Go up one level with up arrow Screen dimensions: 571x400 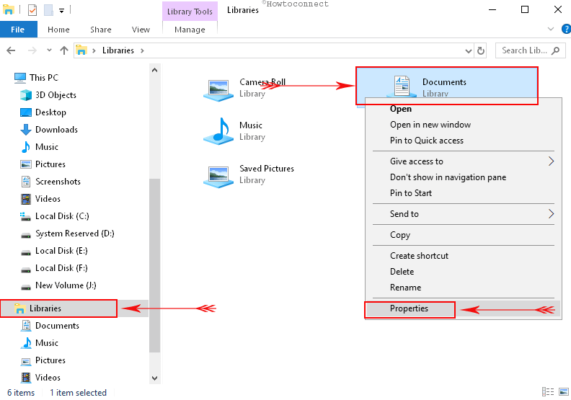click(64, 50)
